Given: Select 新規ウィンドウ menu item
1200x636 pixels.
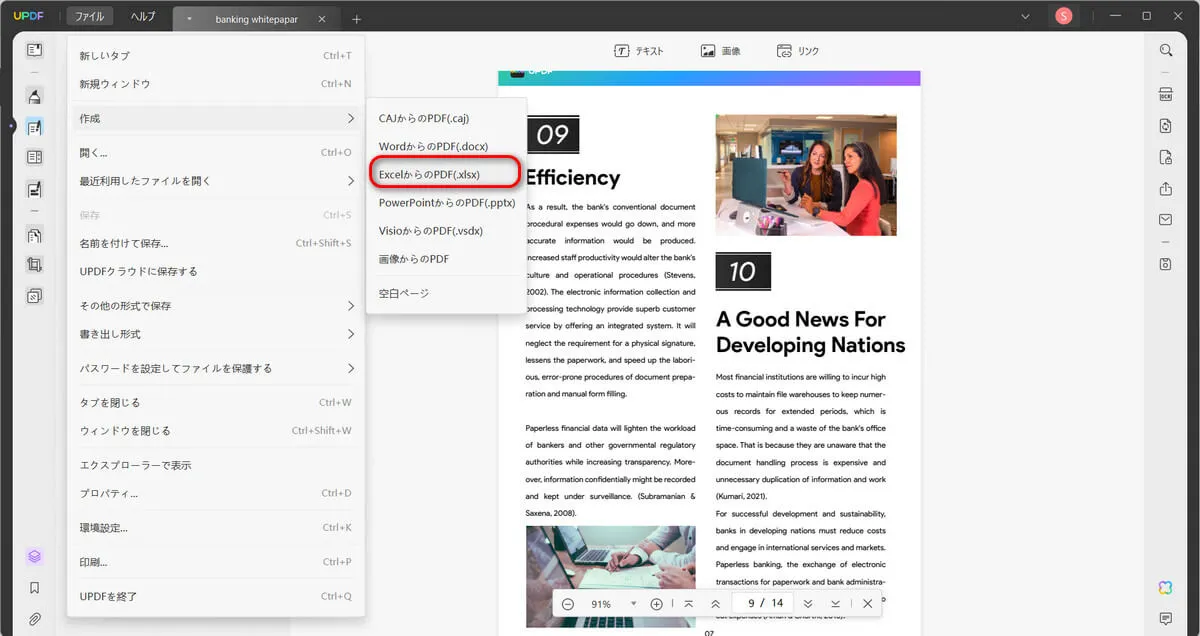Looking at the screenshot, I should coord(215,84).
